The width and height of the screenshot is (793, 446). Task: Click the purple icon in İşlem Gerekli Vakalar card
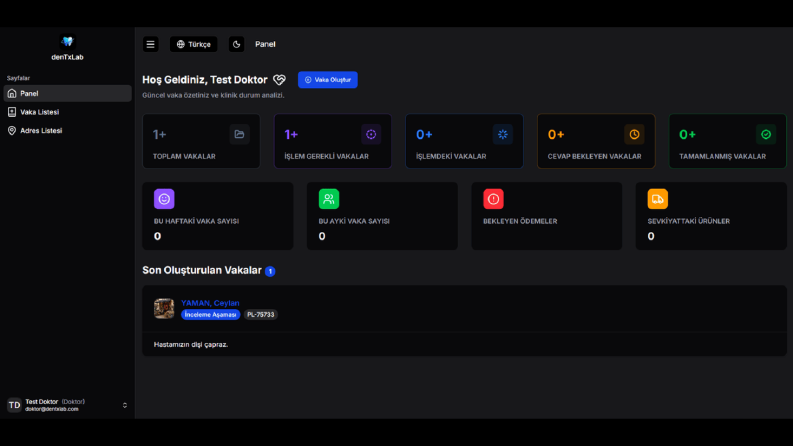[x=371, y=135]
